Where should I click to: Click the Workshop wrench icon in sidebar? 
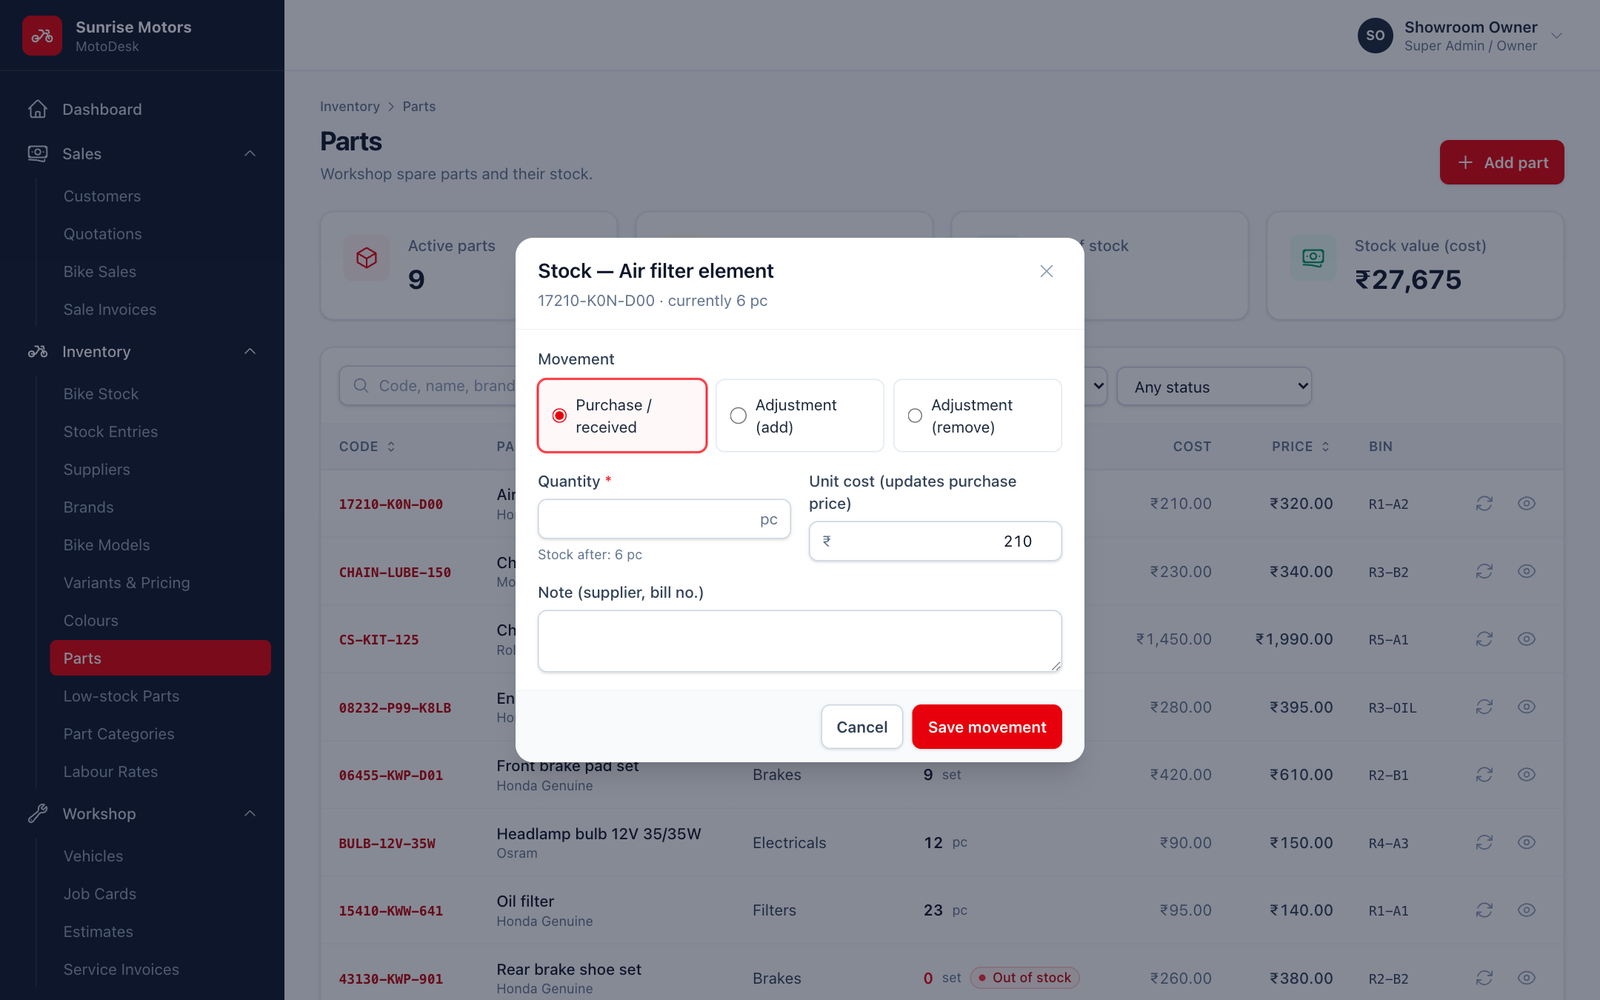click(38, 813)
